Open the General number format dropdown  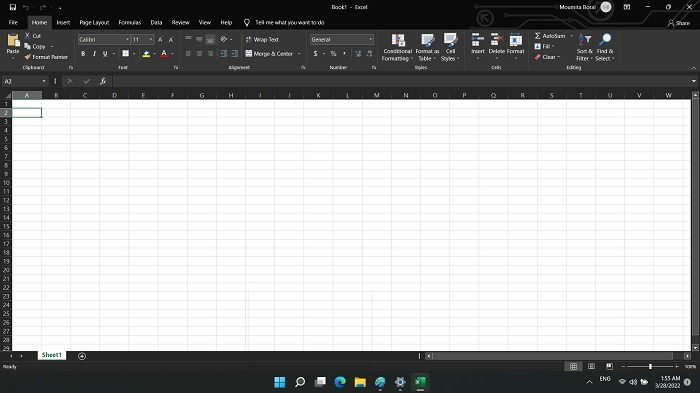click(x=371, y=40)
